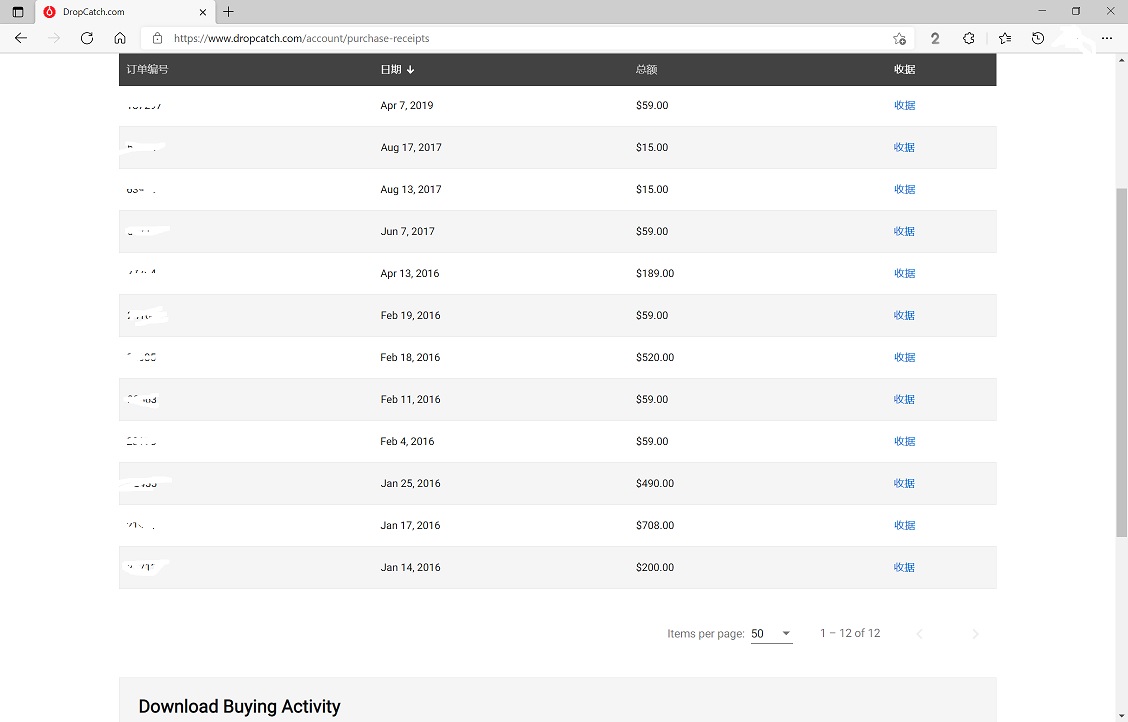Open receipt link for Jan 14, 2016 order
Image resolution: width=1128 pixels, height=722 pixels.
click(x=904, y=567)
